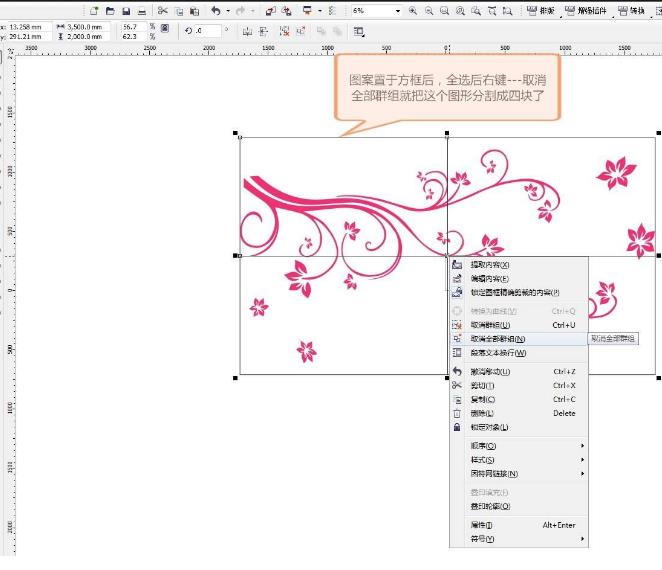Click the rotation angle input field
The image size is (662, 570).
coord(207,31)
